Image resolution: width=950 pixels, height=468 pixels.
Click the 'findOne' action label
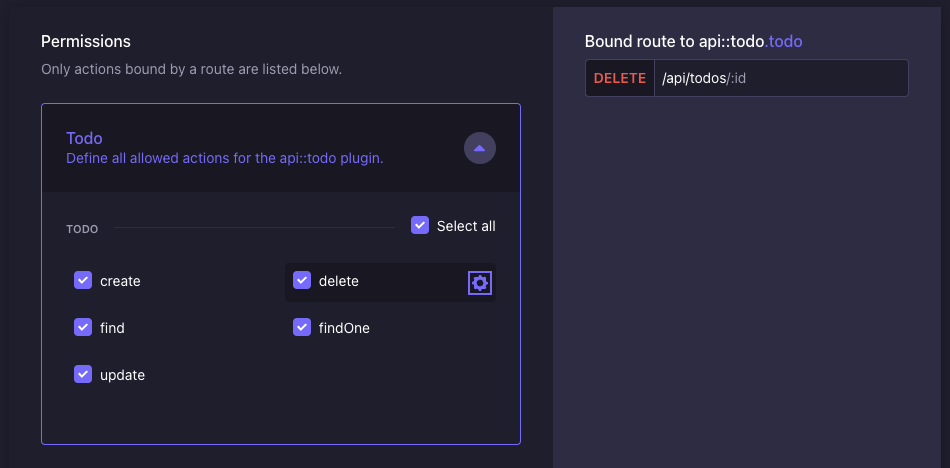[x=344, y=328]
